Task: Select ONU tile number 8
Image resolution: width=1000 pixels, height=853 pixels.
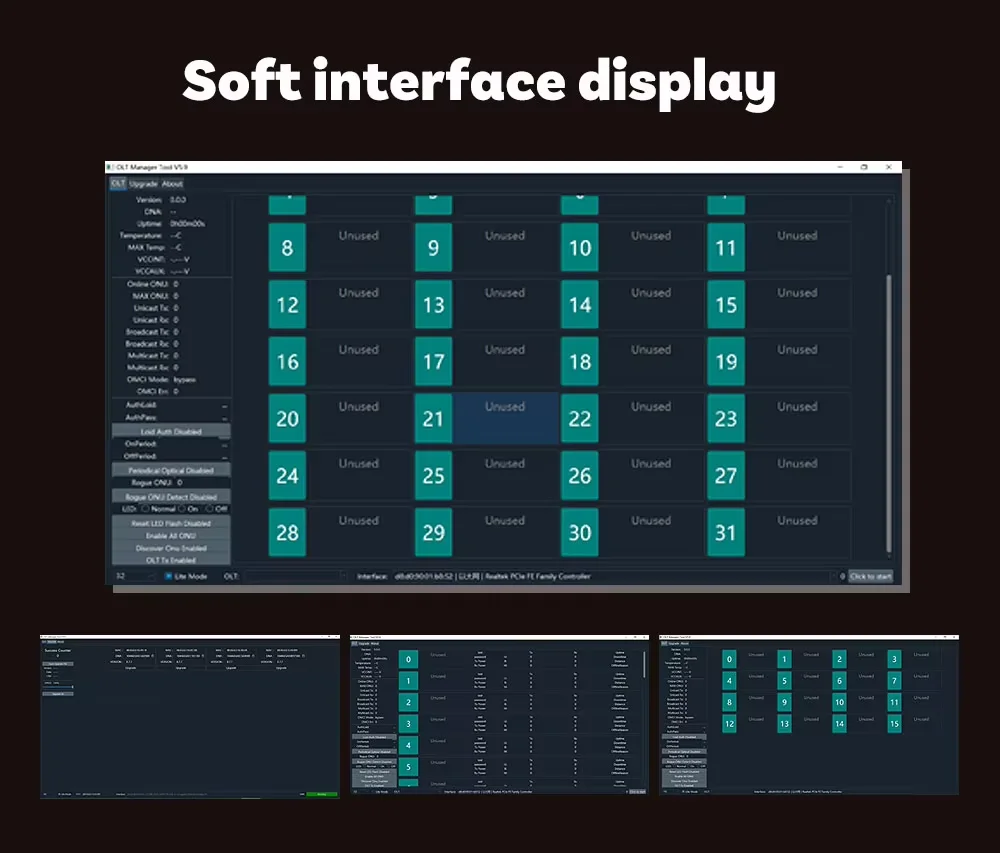Action: (x=287, y=247)
